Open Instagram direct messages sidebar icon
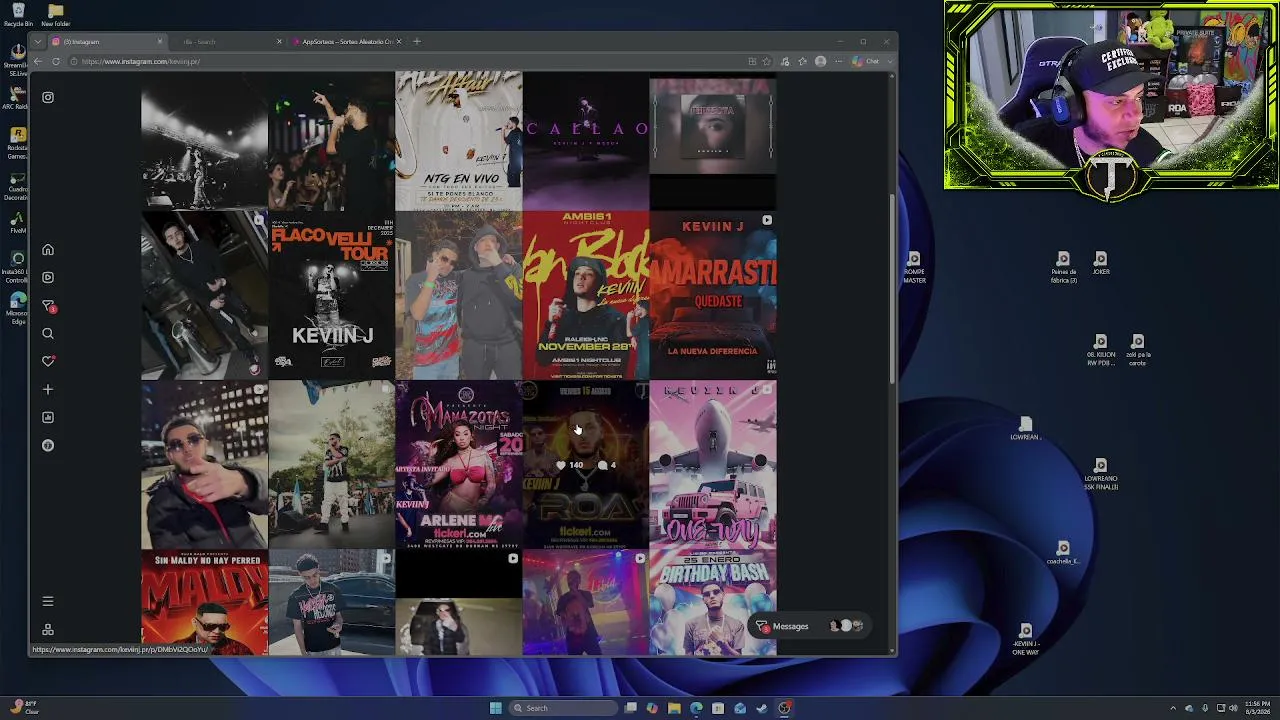 click(x=47, y=305)
